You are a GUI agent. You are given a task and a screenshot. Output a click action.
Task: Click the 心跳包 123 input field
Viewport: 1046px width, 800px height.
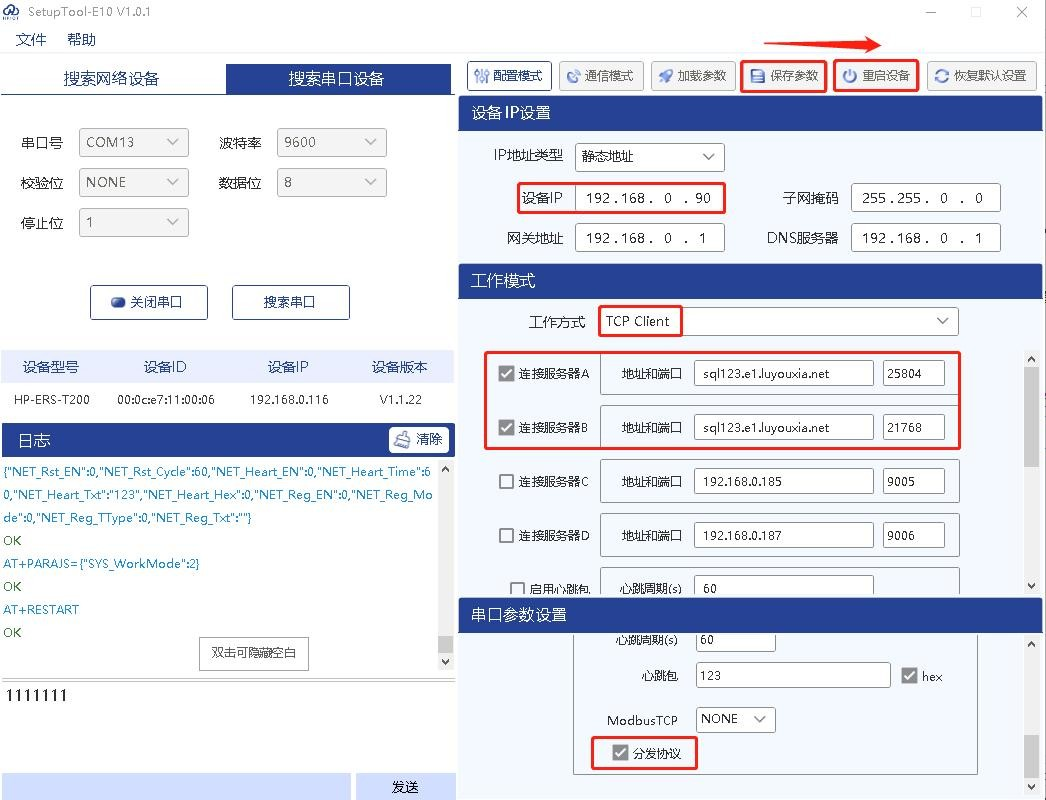(x=793, y=675)
